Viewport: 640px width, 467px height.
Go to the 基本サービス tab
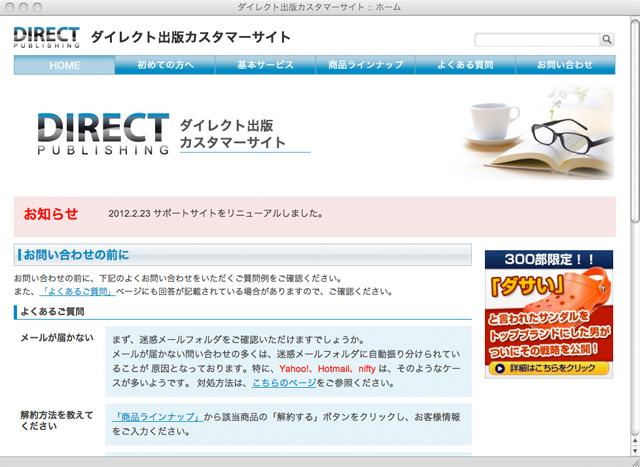265,65
